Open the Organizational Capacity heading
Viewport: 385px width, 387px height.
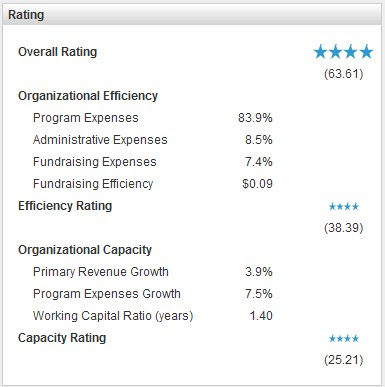(x=85, y=250)
